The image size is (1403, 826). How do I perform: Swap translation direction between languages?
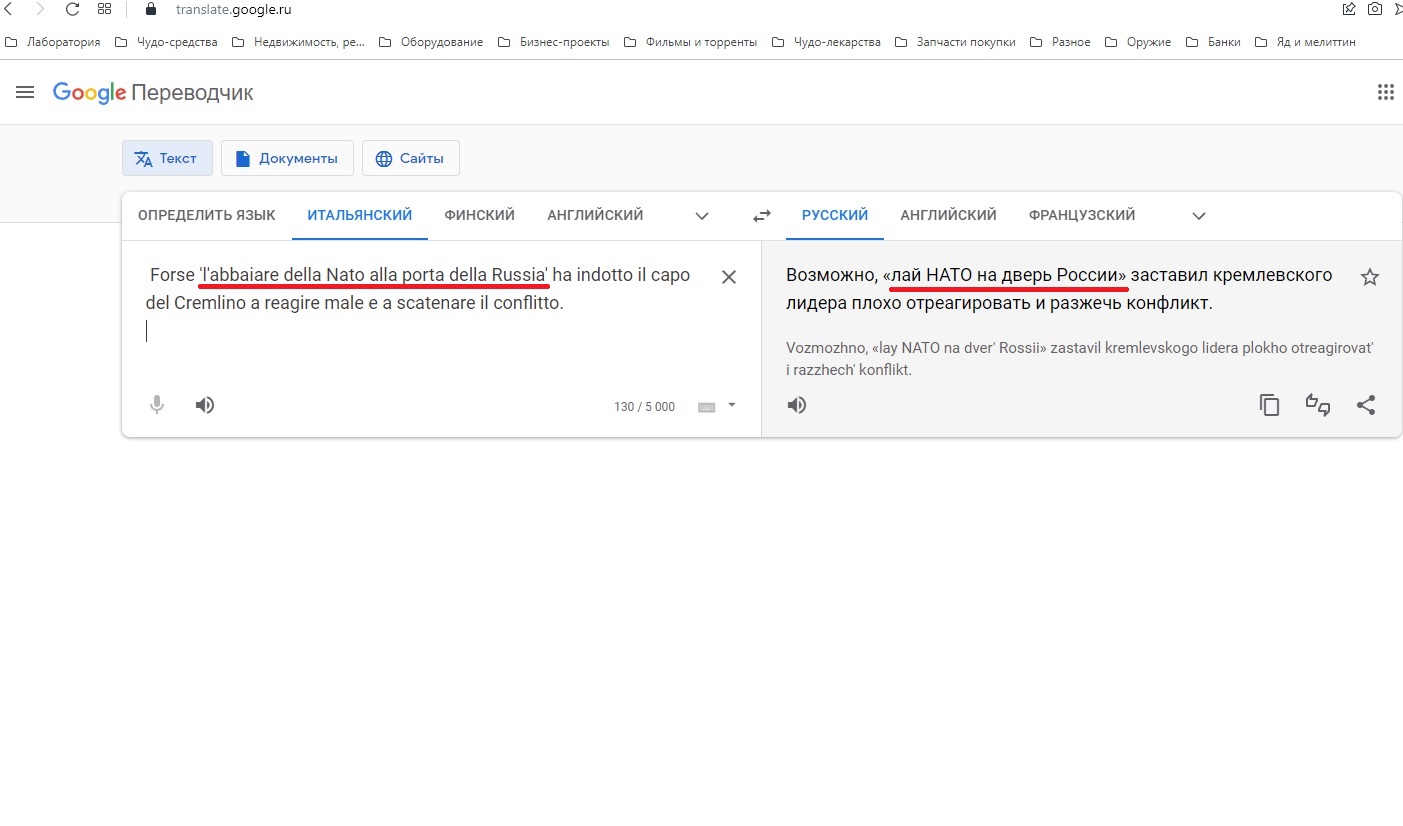coord(761,215)
